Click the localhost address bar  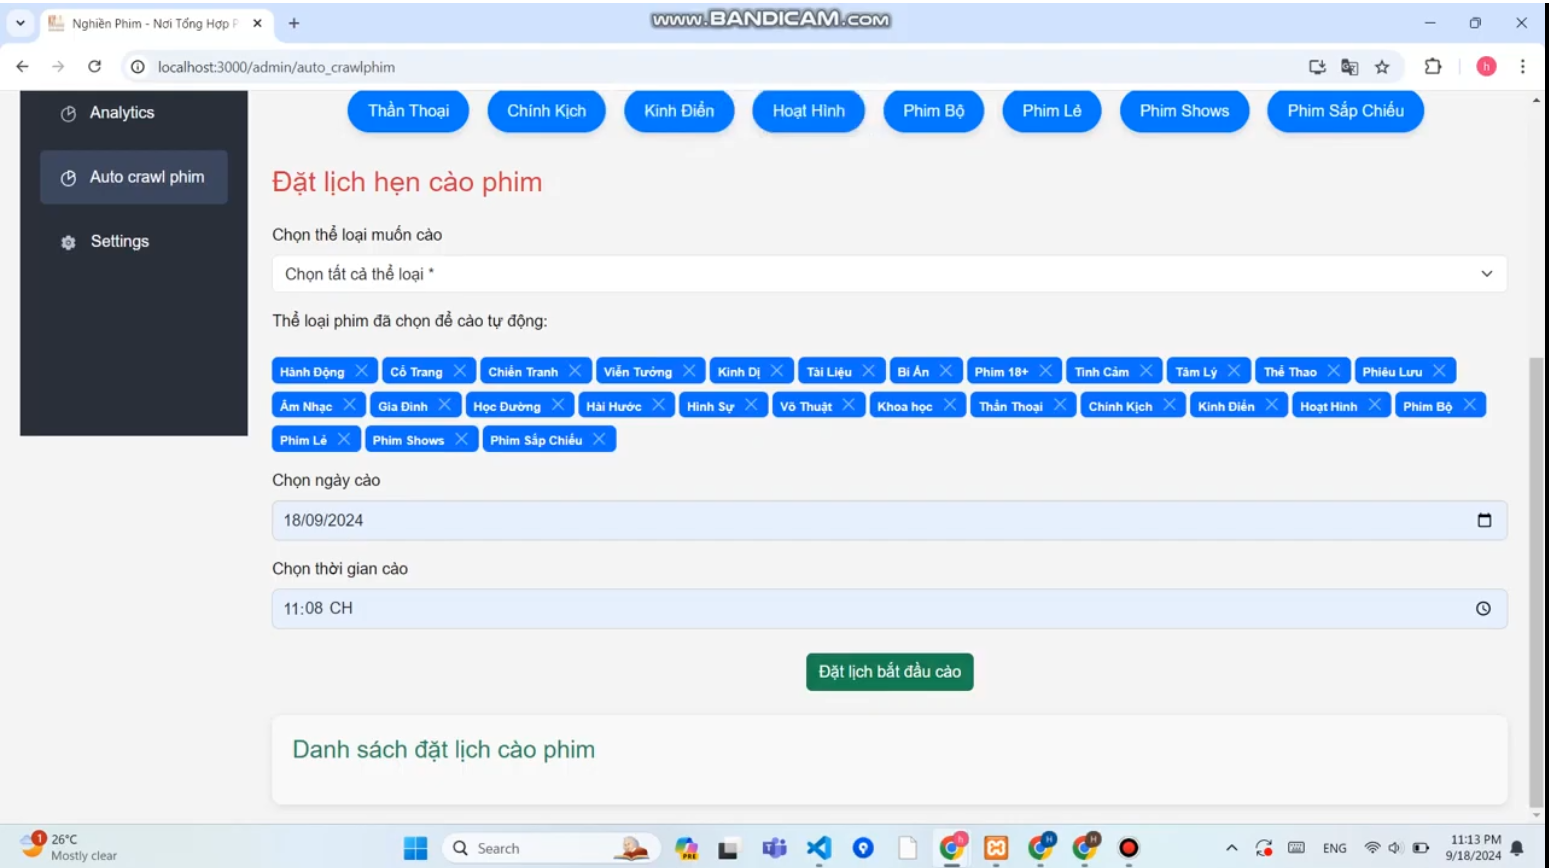click(700, 67)
